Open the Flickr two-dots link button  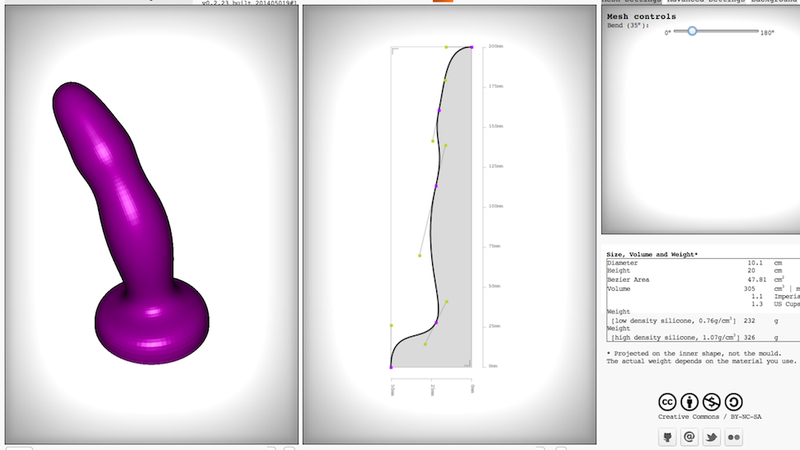pyautogui.click(x=734, y=437)
